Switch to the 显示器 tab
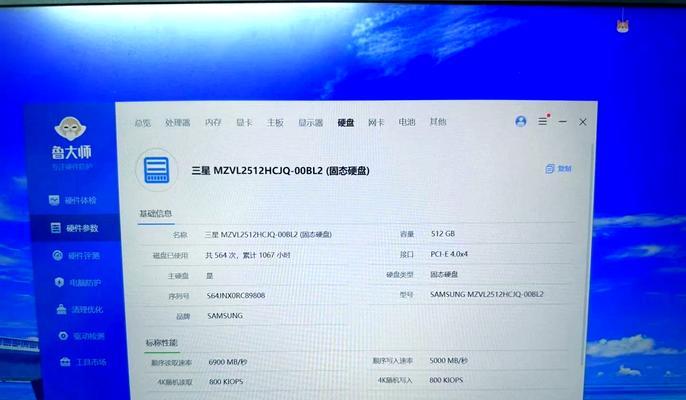Viewport: 686px width, 400px height. [x=311, y=123]
